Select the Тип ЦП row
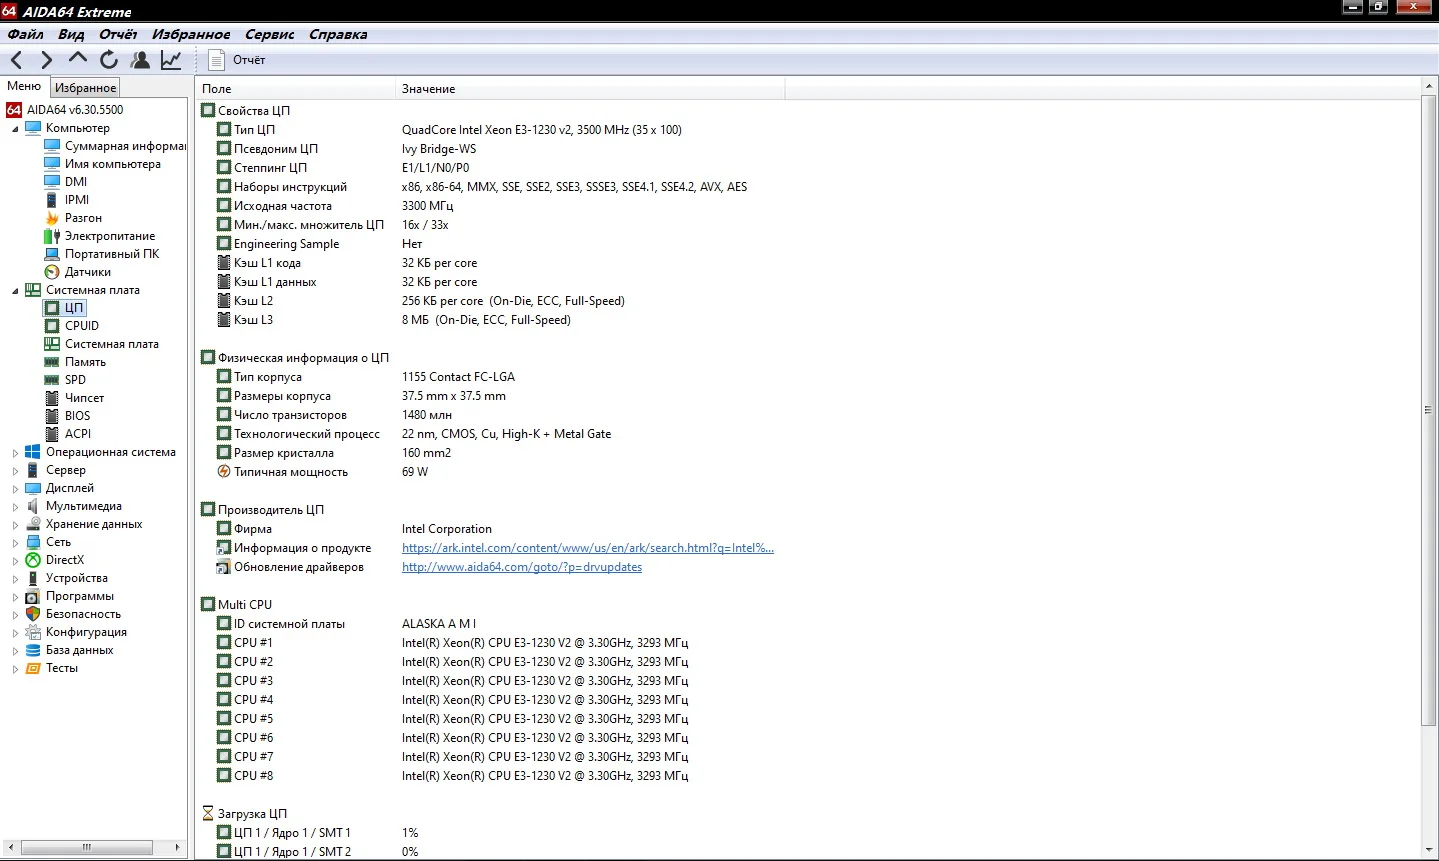The image size is (1439, 861). click(x=808, y=130)
